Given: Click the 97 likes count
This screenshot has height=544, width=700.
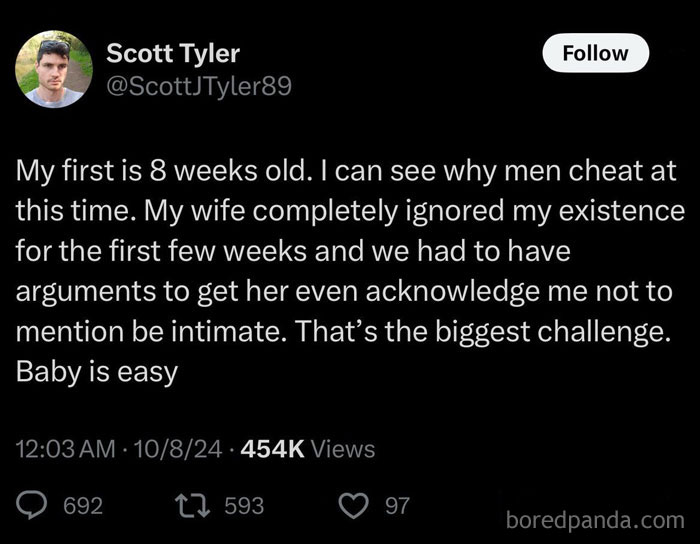Looking at the screenshot, I should 397,506.
